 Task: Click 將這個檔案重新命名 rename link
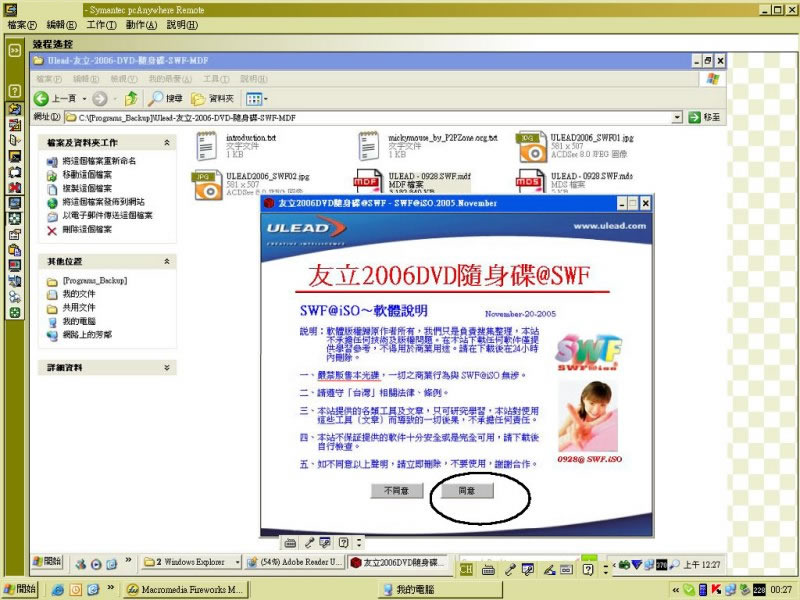coord(99,161)
